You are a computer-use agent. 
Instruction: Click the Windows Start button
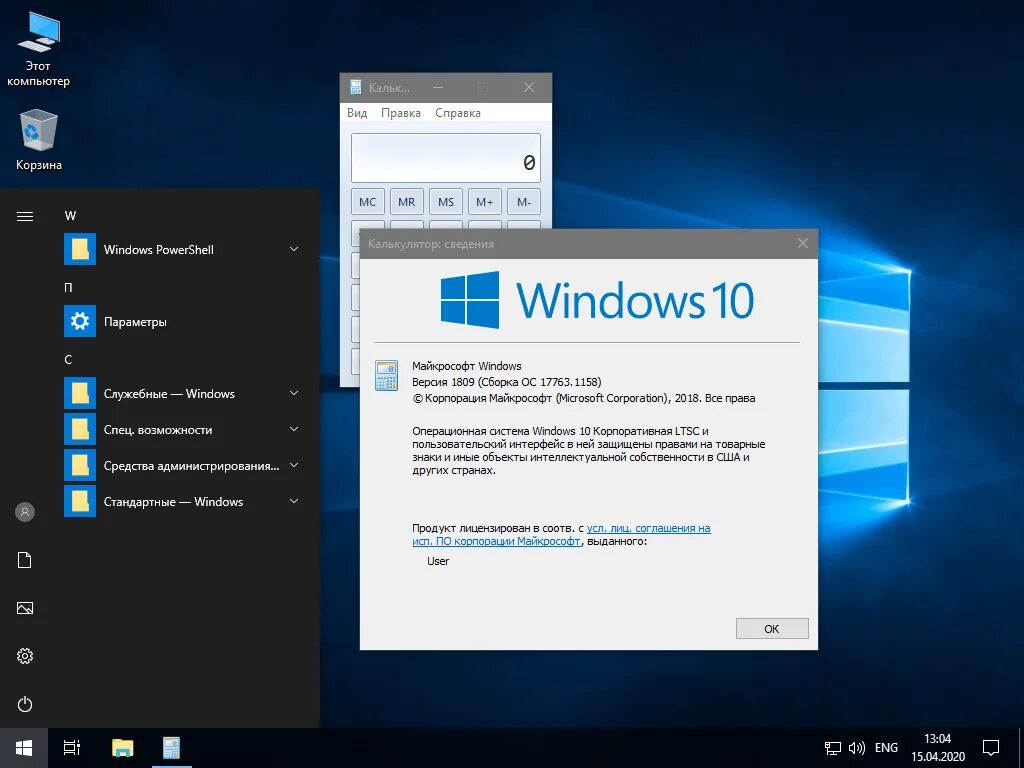24,748
